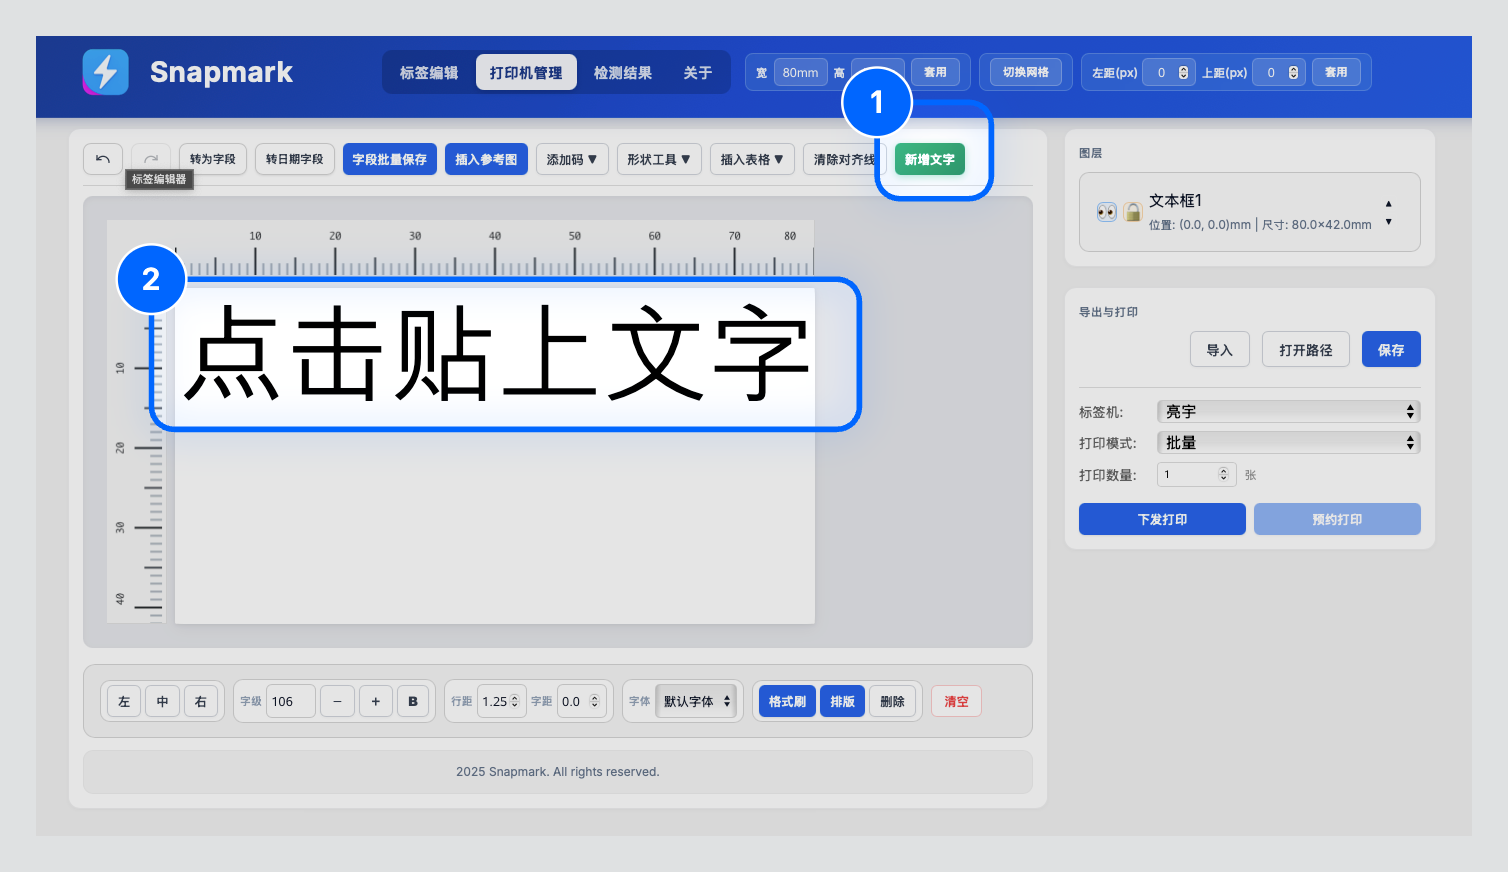Screen dimensions: 1508x872
Task: Switch to the 标签编辑 tab
Action: pos(430,72)
